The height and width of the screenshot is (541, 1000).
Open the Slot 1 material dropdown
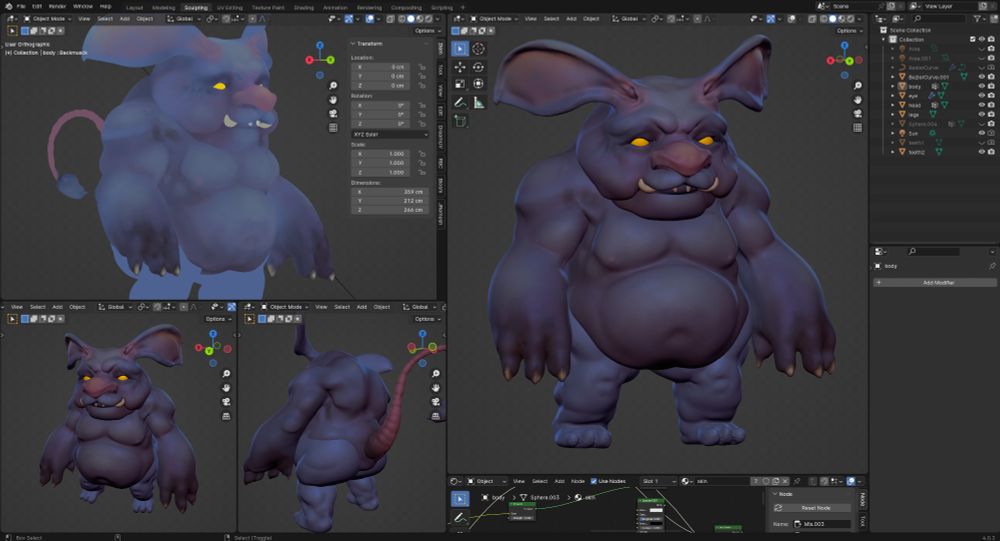tap(659, 481)
